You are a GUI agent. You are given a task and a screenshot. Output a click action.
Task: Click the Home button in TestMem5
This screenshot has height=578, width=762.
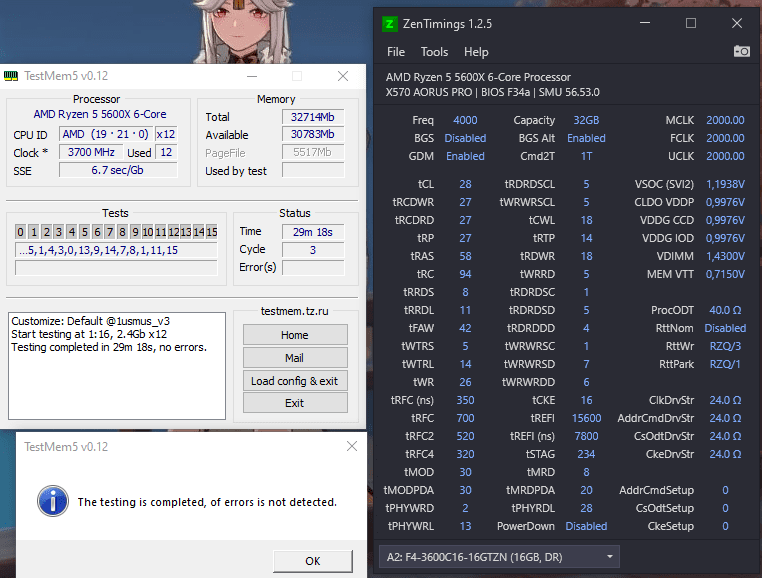click(x=295, y=335)
